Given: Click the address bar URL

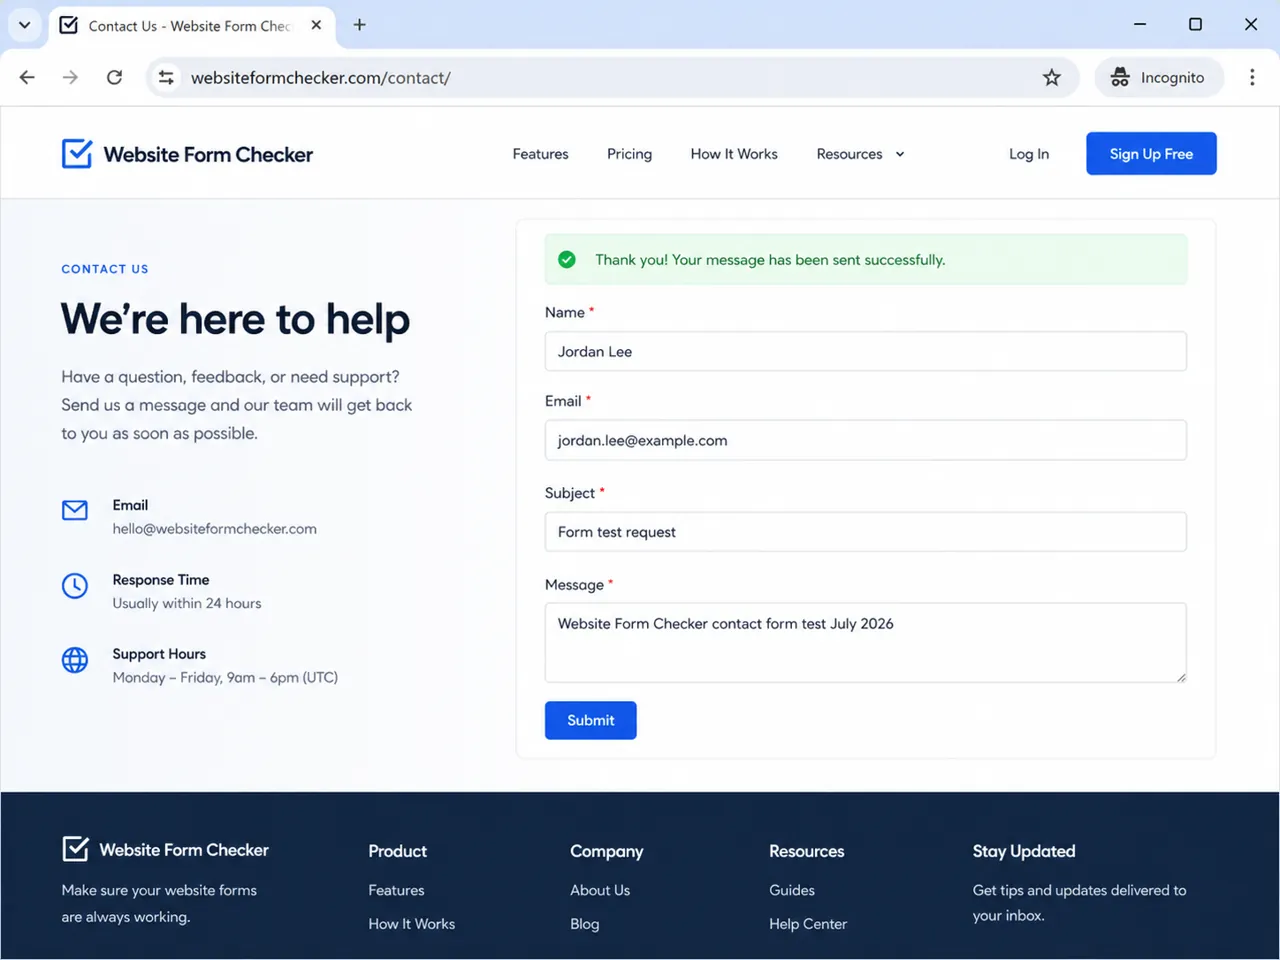Looking at the screenshot, I should point(320,78).
